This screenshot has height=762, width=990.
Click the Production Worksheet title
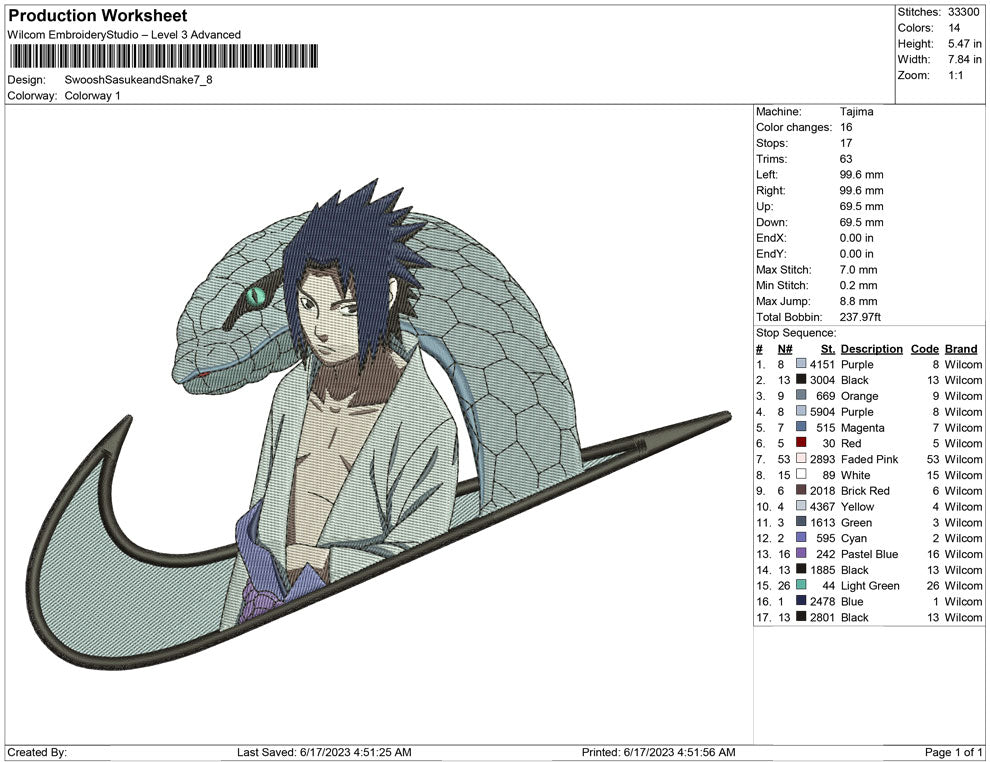[x=98, y=15]
